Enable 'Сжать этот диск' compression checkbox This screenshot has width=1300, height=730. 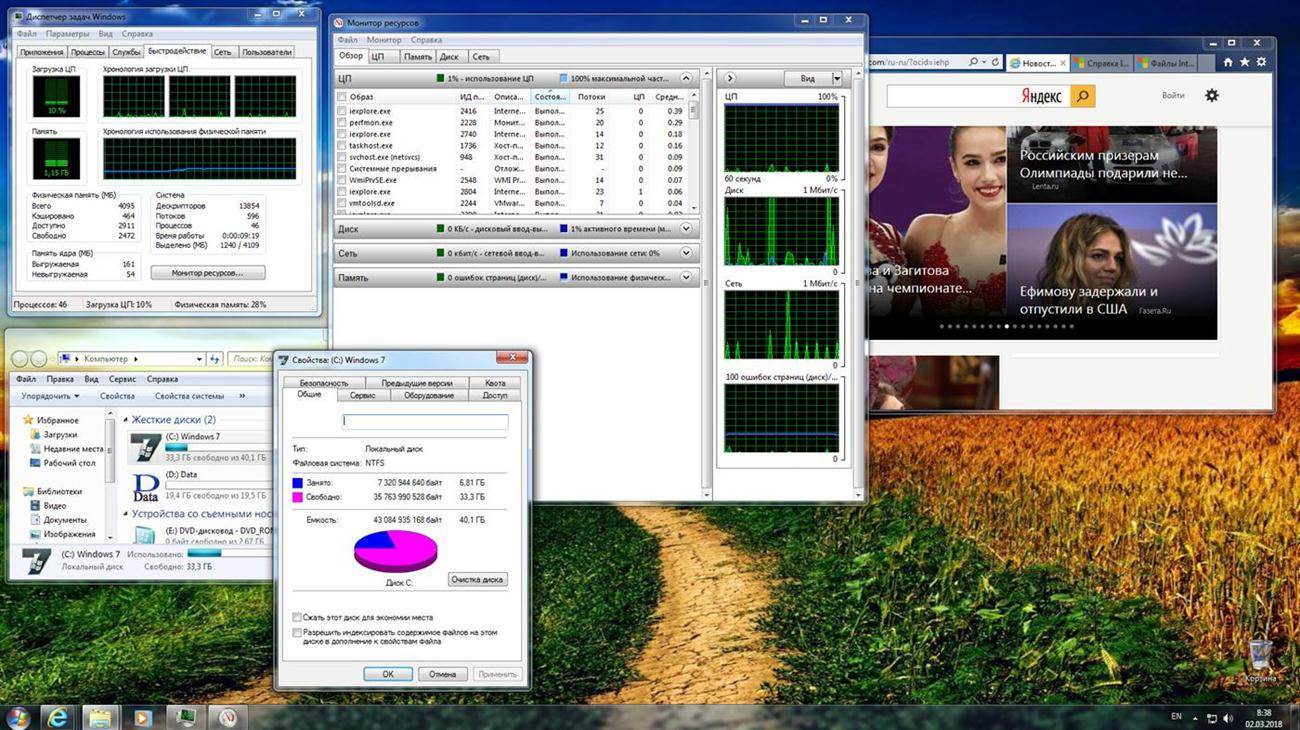coord(297,618)
